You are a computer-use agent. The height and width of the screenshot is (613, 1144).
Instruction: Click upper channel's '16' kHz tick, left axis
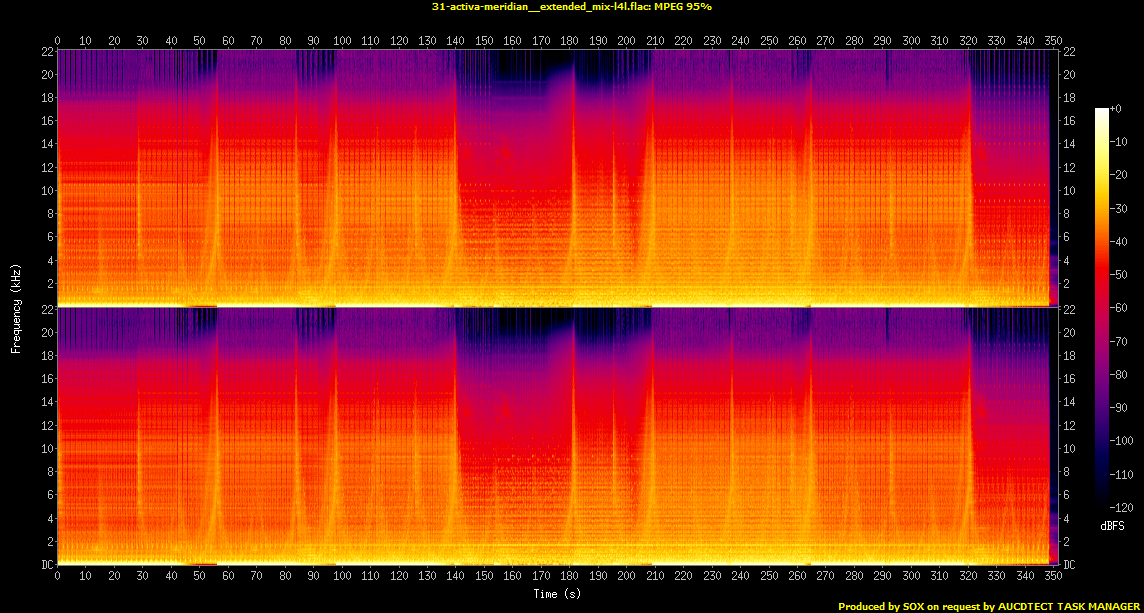click(47, 120)
